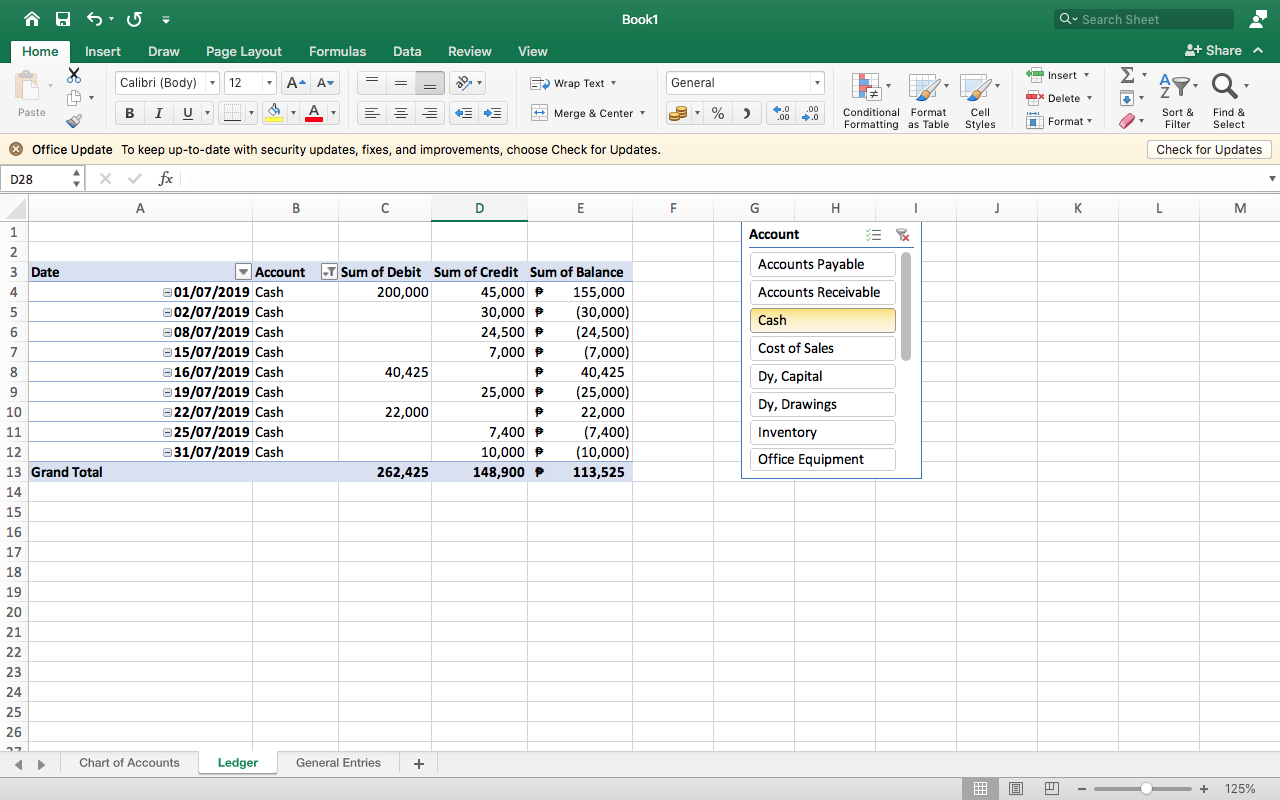Apply percent style formatting

[717, 113]
